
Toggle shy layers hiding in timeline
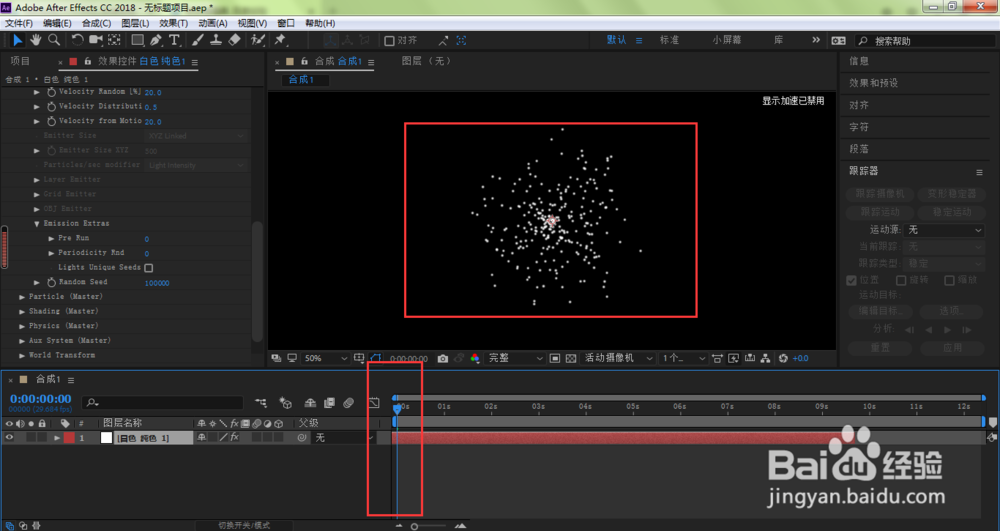click(x=310, y=403)
